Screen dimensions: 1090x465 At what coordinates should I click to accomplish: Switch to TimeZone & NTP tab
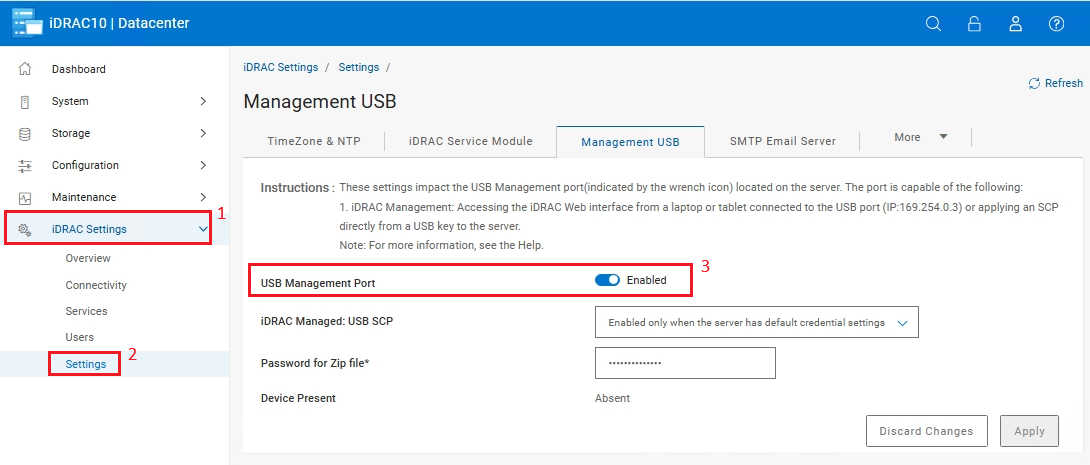click(x=314, y=141)
